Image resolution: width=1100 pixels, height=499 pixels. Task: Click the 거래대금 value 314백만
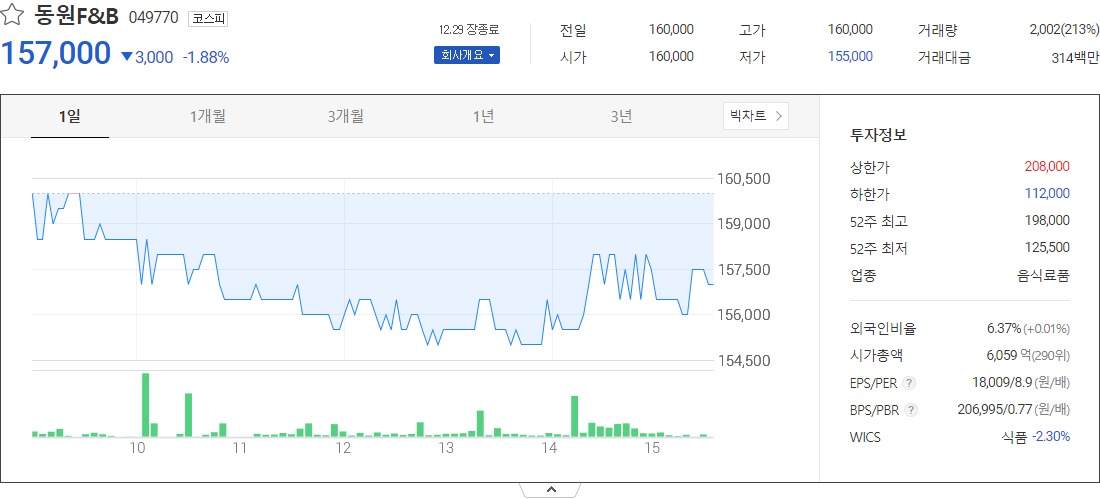1075,58
